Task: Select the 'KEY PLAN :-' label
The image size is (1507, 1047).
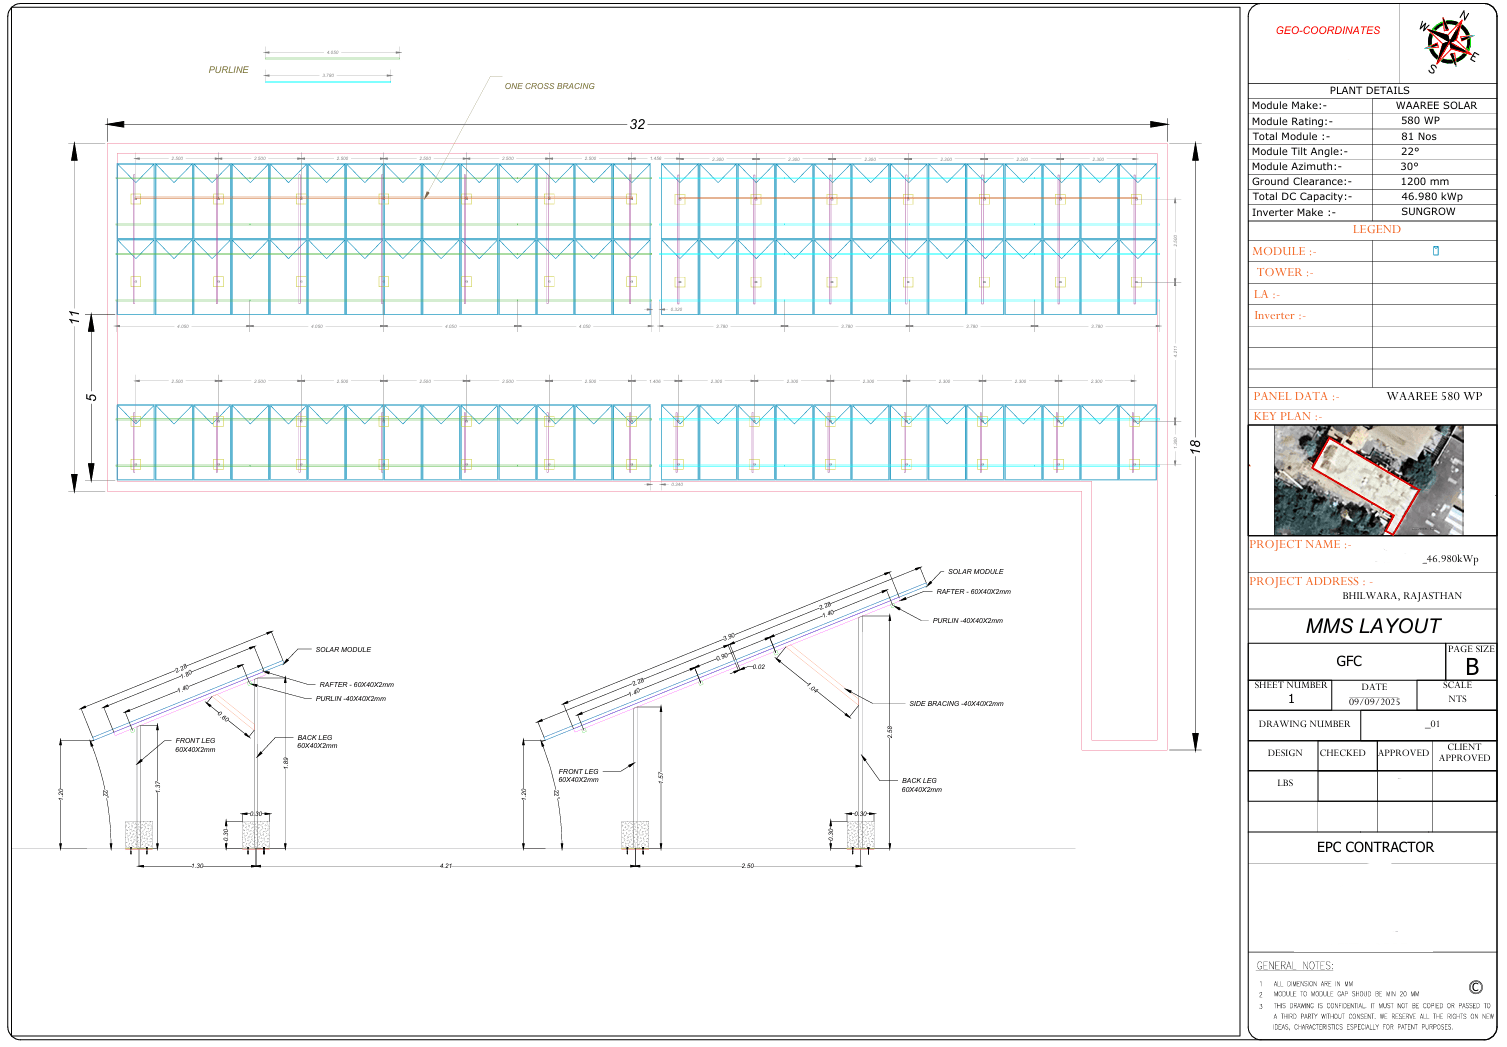Action: 1287,416
